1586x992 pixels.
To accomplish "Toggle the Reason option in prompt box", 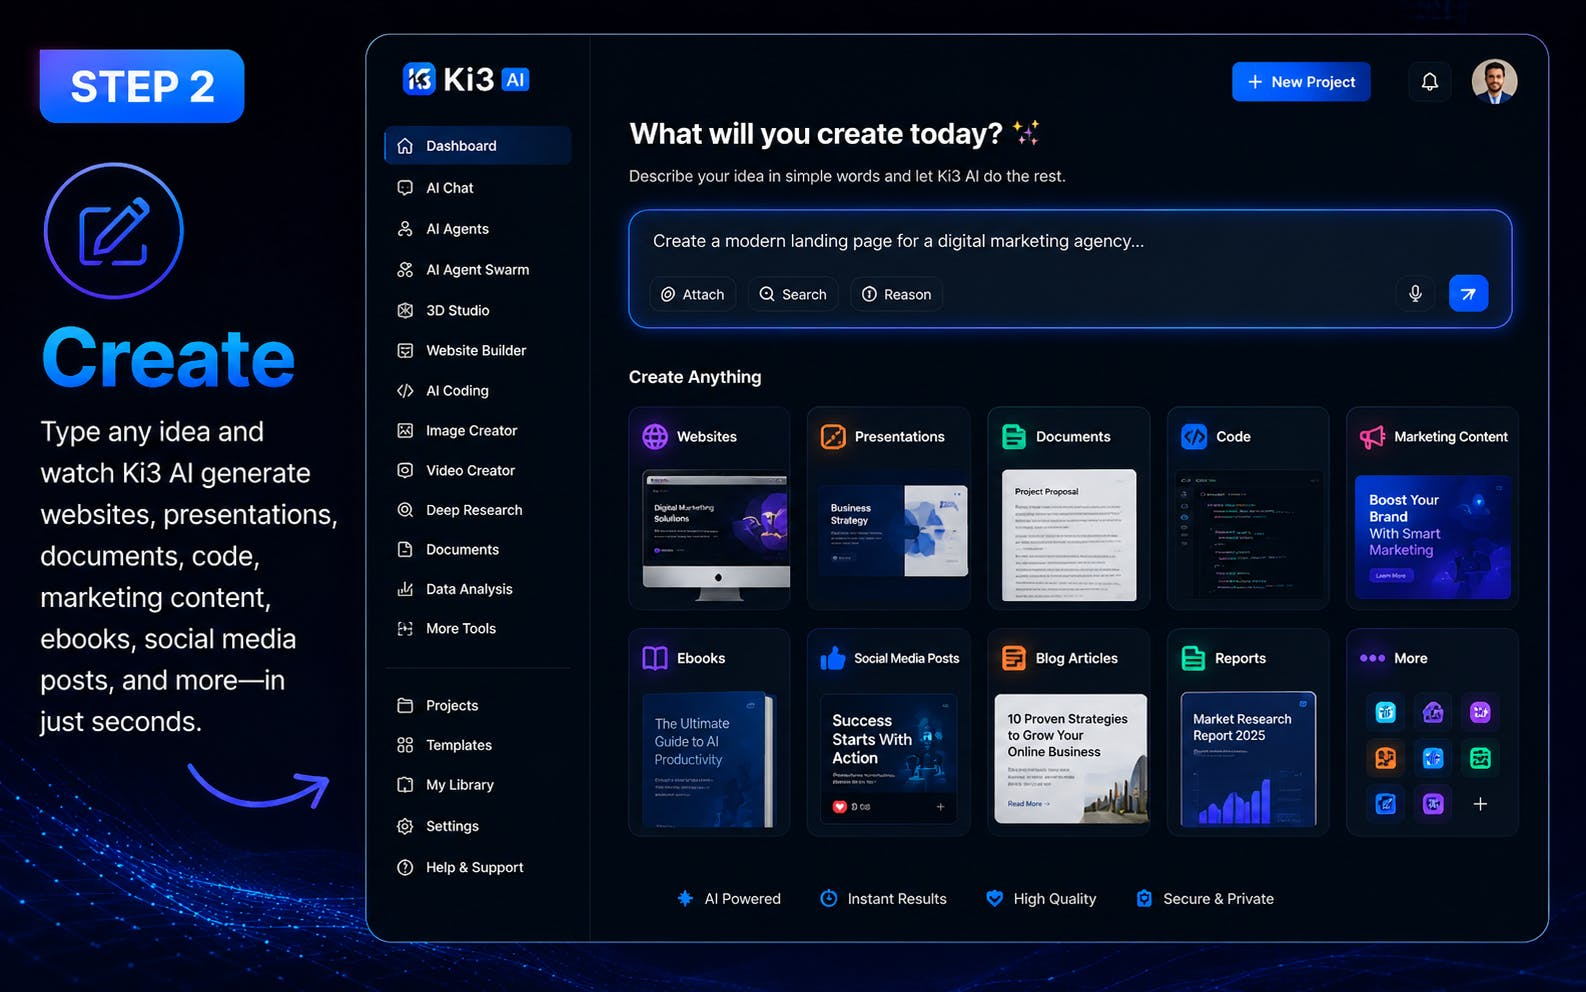I will pos(897,294).
